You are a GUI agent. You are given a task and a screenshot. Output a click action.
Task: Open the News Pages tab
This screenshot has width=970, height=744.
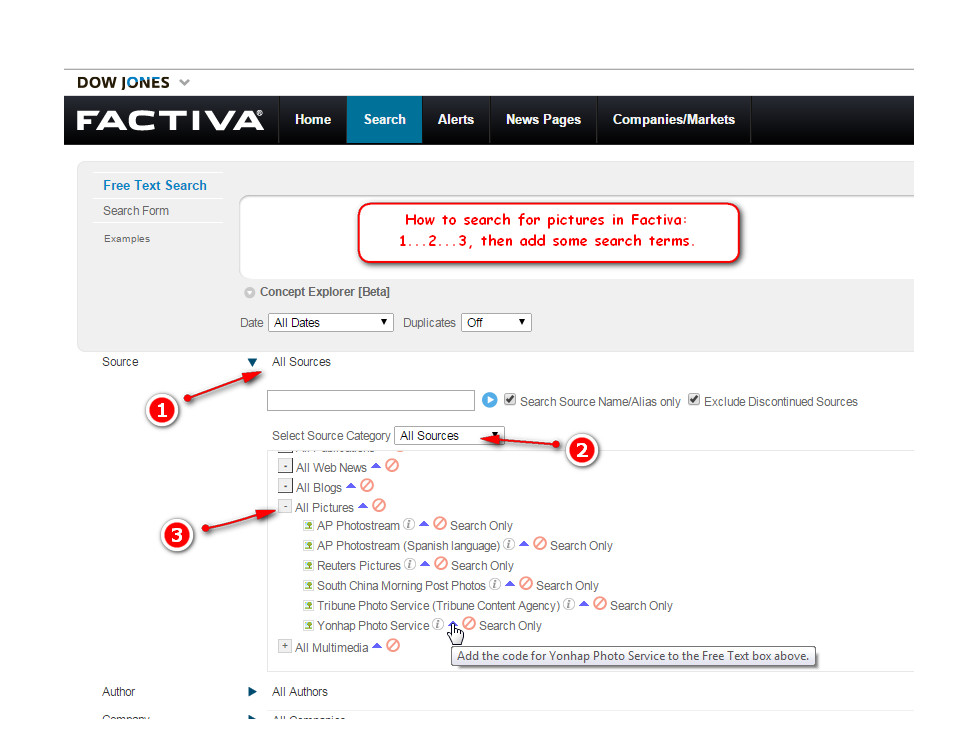[x=543, y=119]
